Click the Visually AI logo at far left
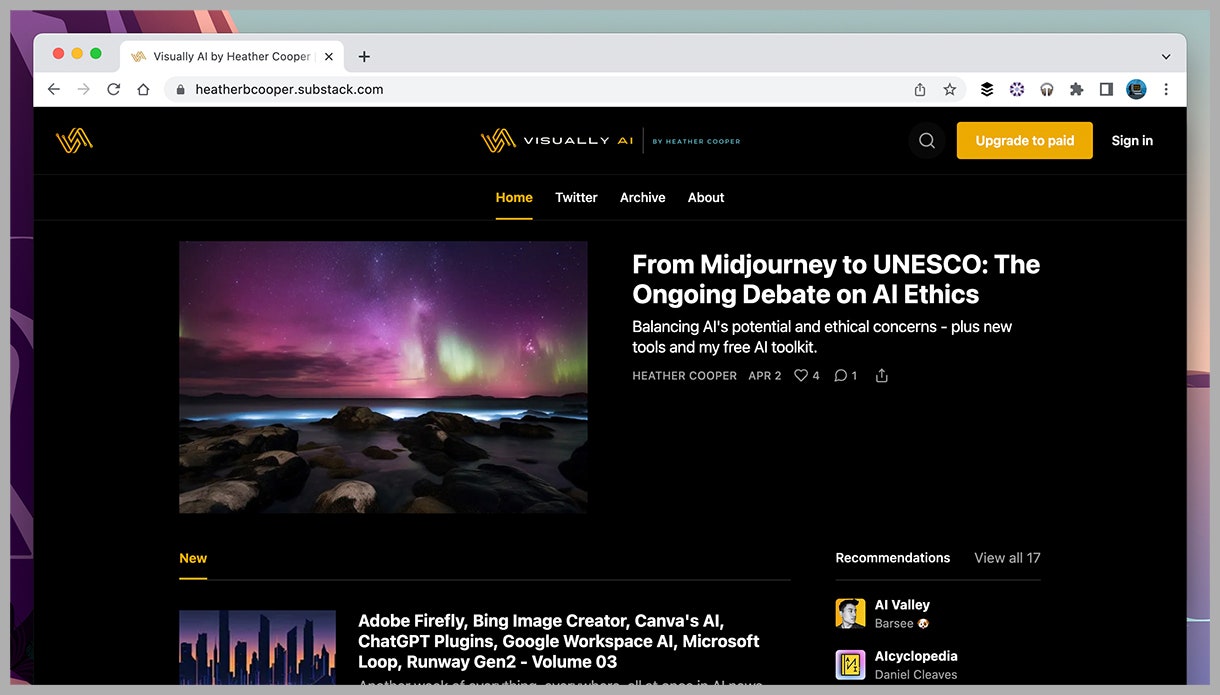The height and width of the screenshot is (695, 1220). click(74, 141)
